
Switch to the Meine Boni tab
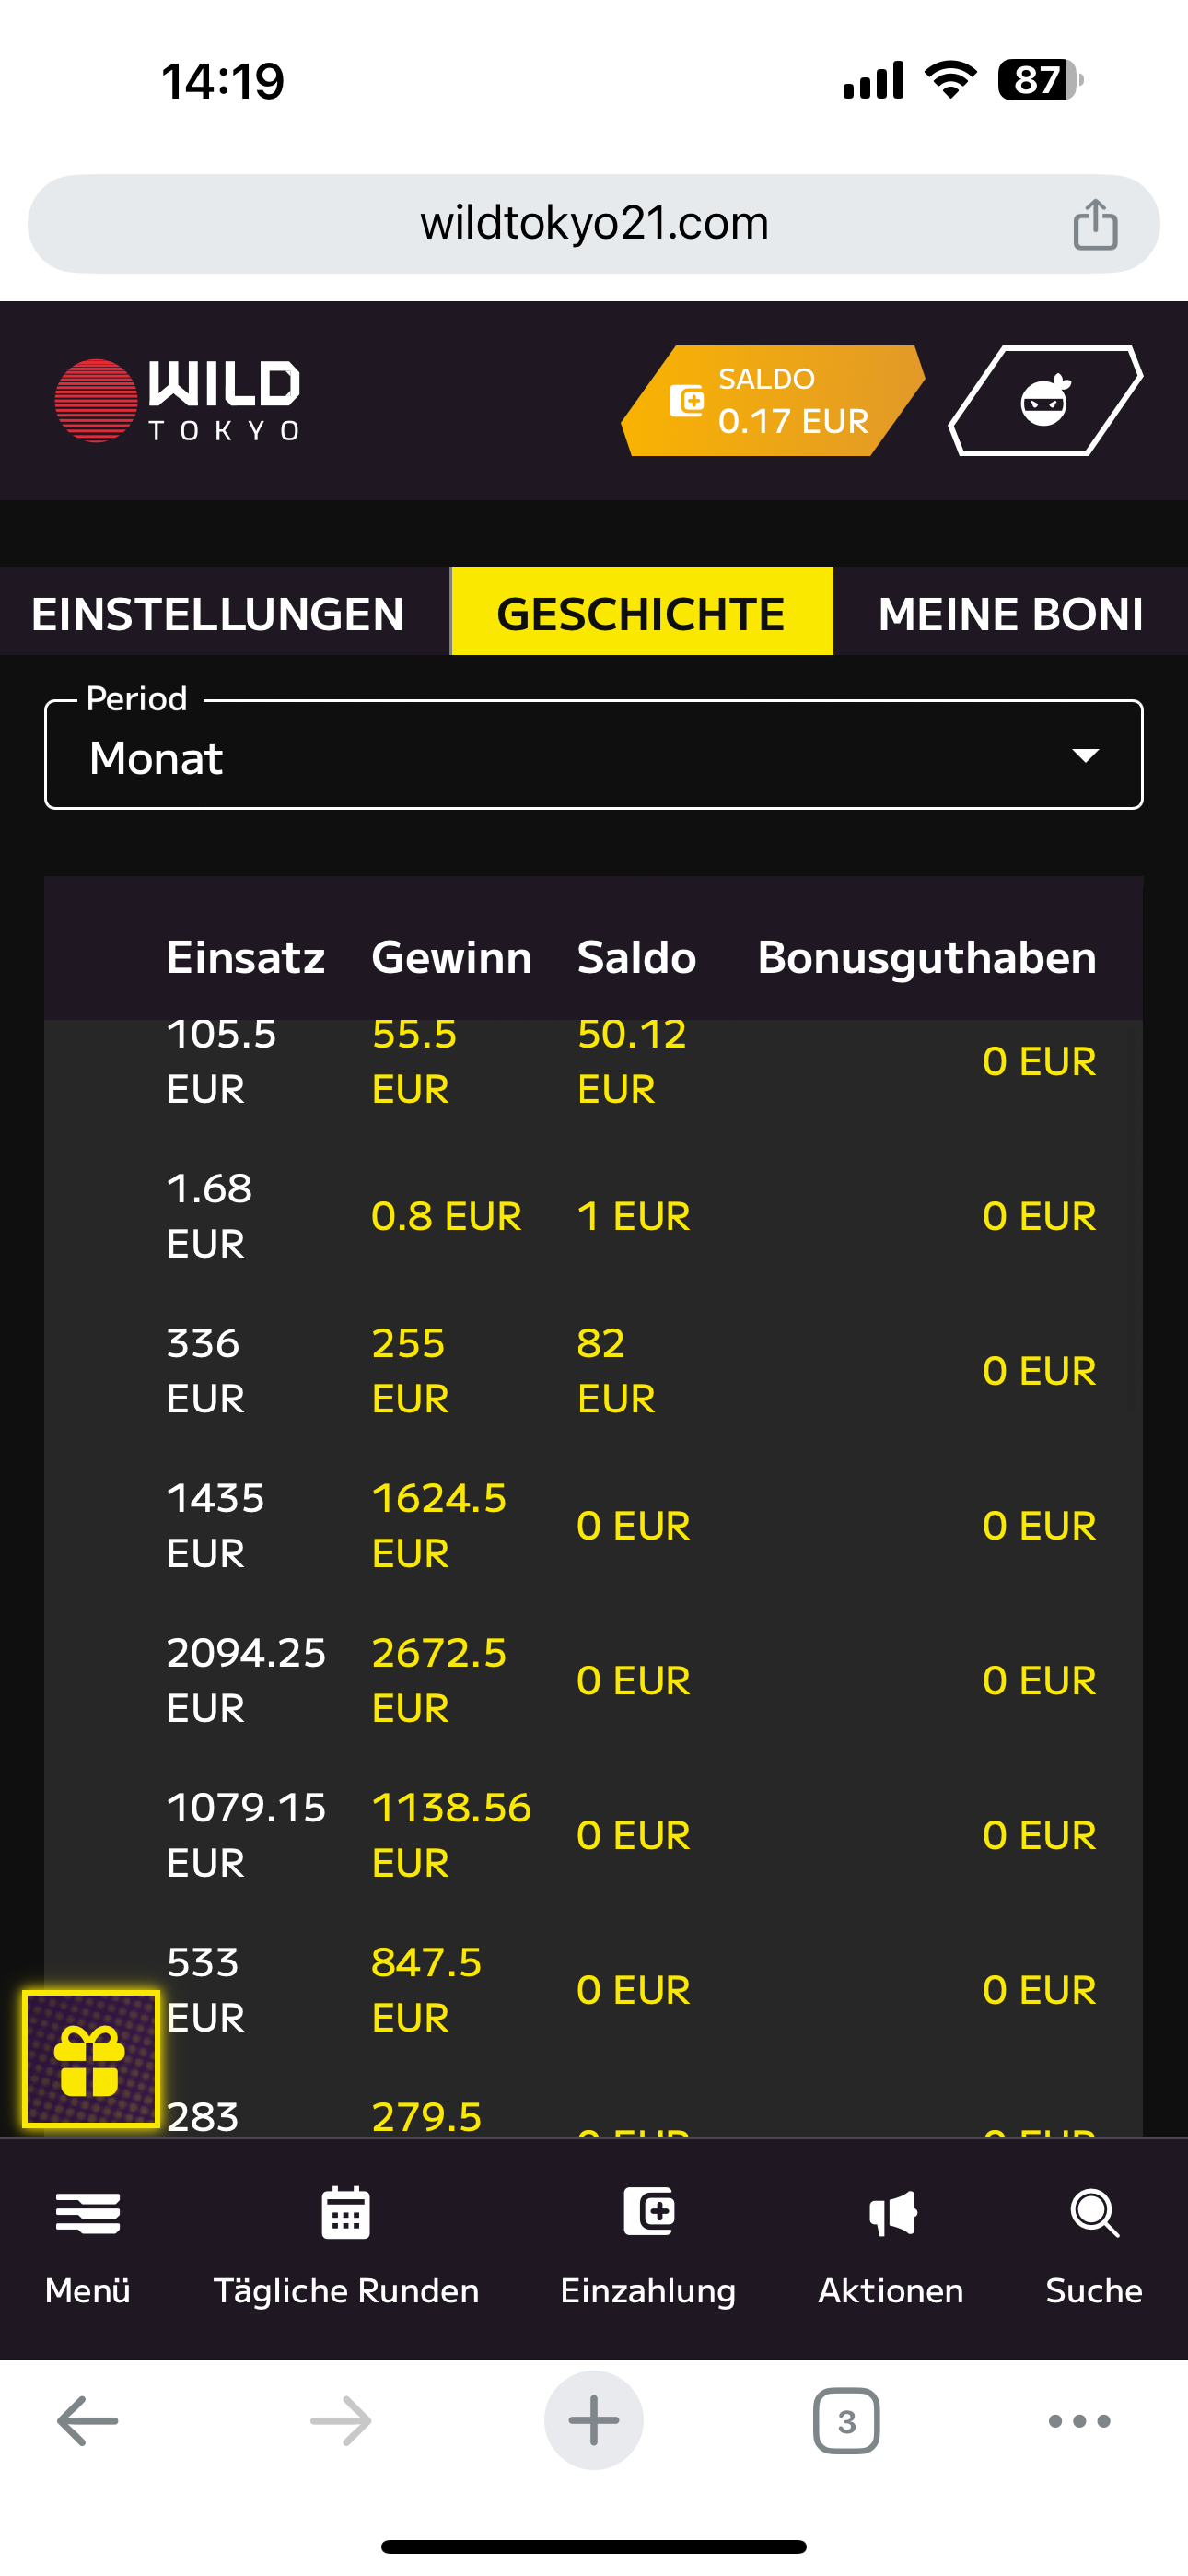click(1010, 613)
